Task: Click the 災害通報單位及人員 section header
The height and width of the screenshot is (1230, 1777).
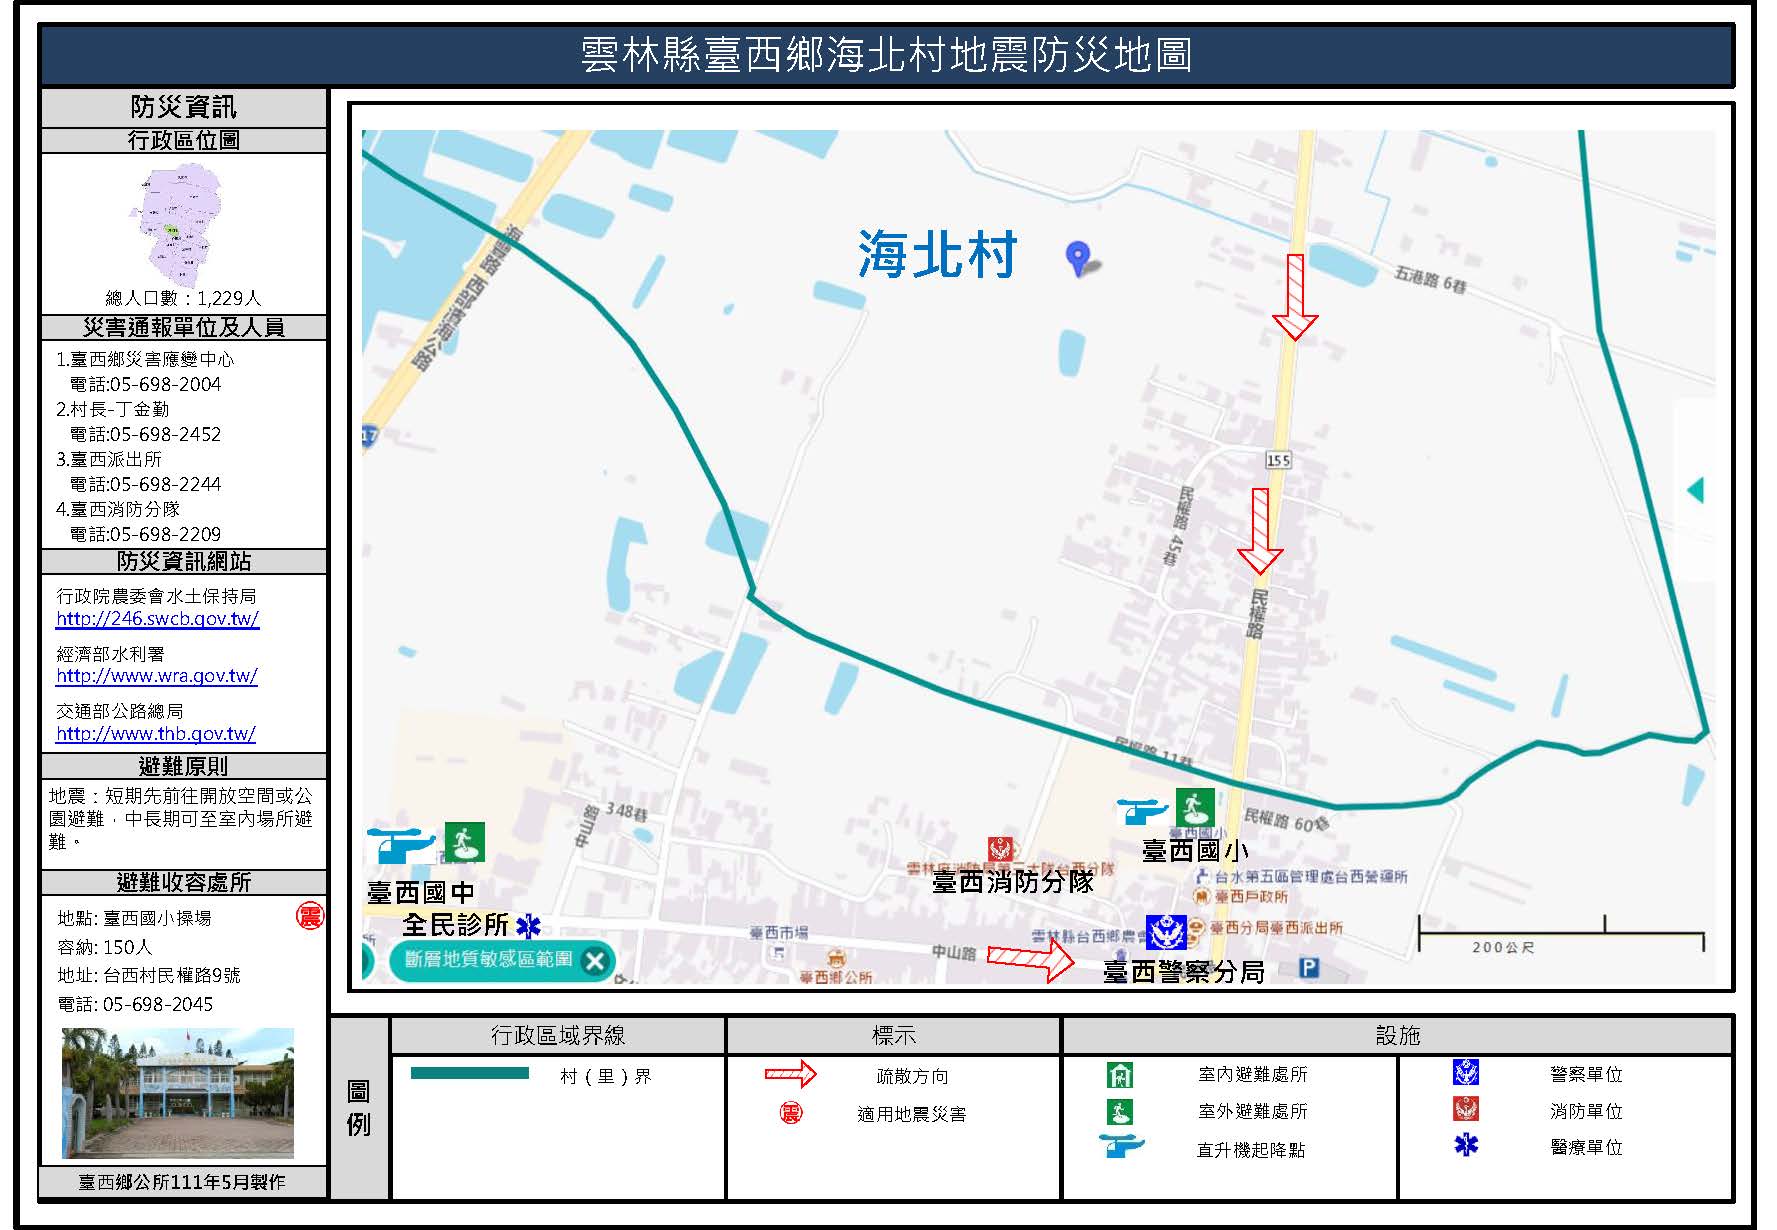Action: pyautogui.click(x=184, y=327)
